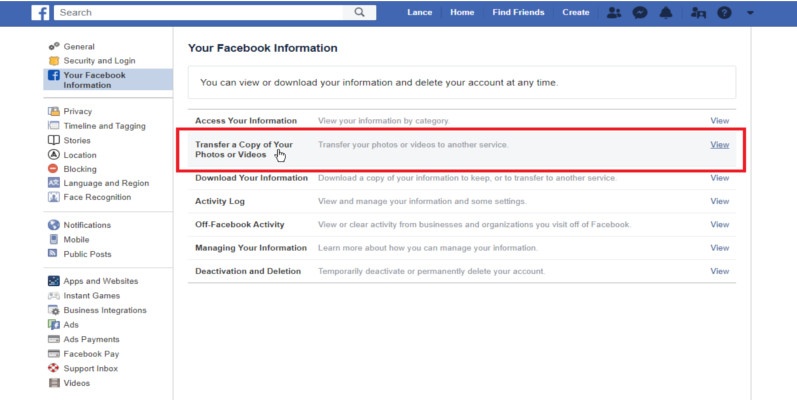Click View for Access Your Information
The image size is (797, 400).
pos(720,120)
